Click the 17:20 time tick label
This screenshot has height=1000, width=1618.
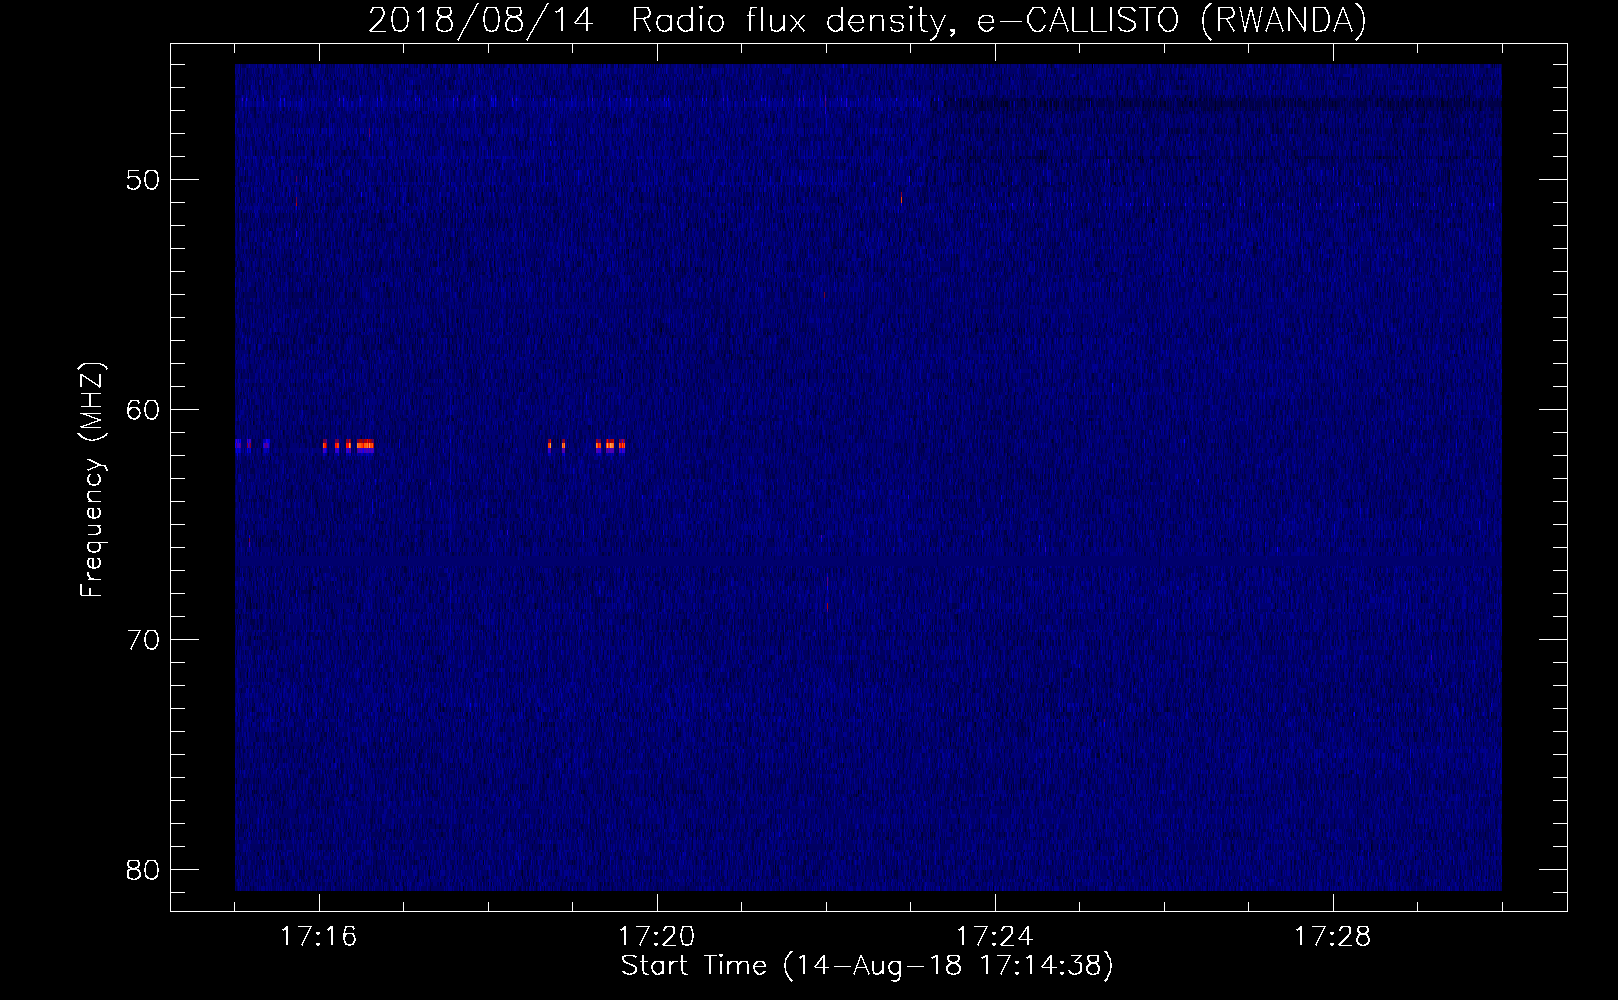[657, 937]
